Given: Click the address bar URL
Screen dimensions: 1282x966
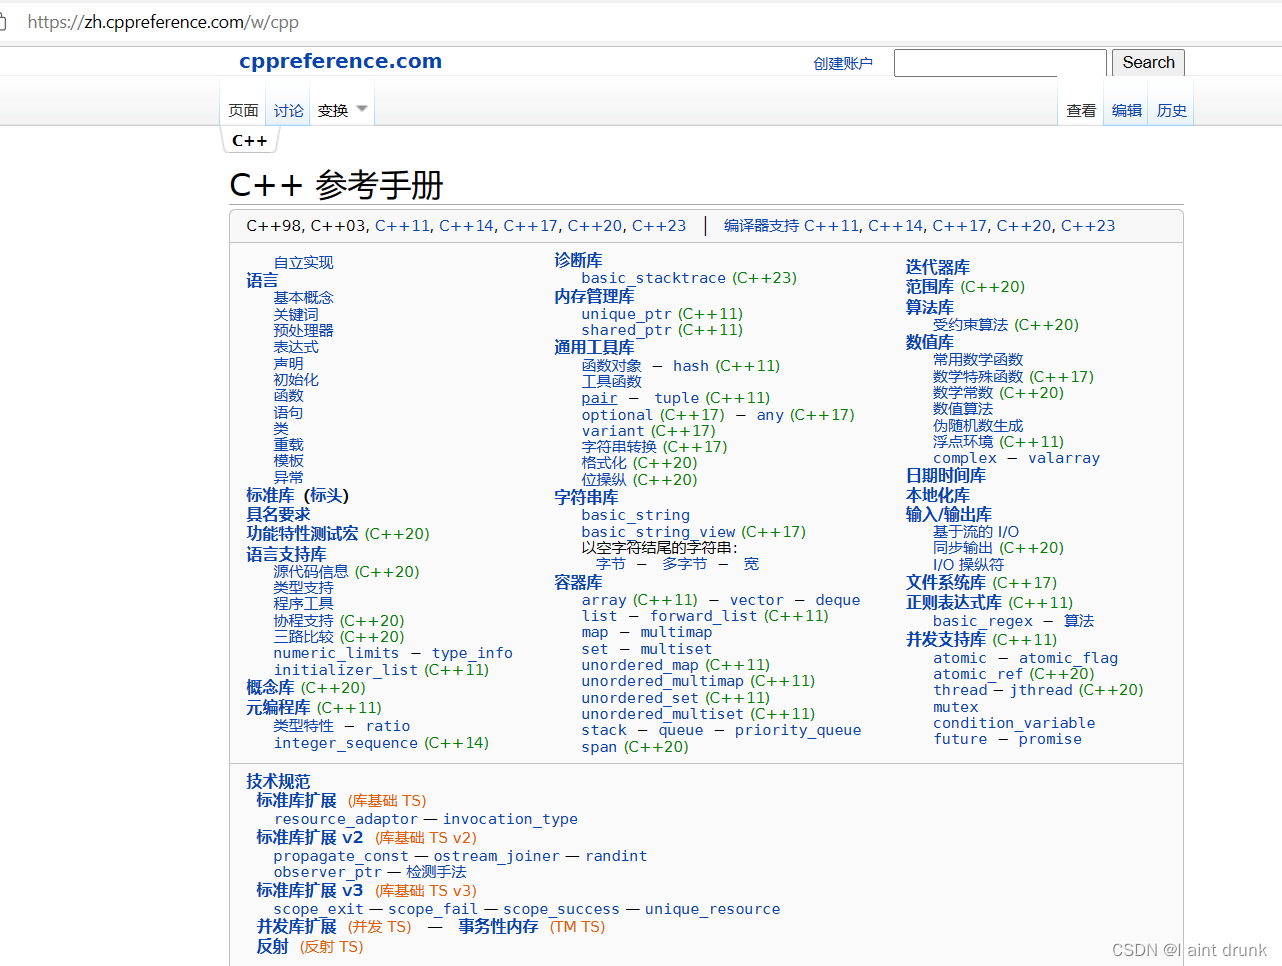Looking at the screenshot, I should tap(163, 22).
